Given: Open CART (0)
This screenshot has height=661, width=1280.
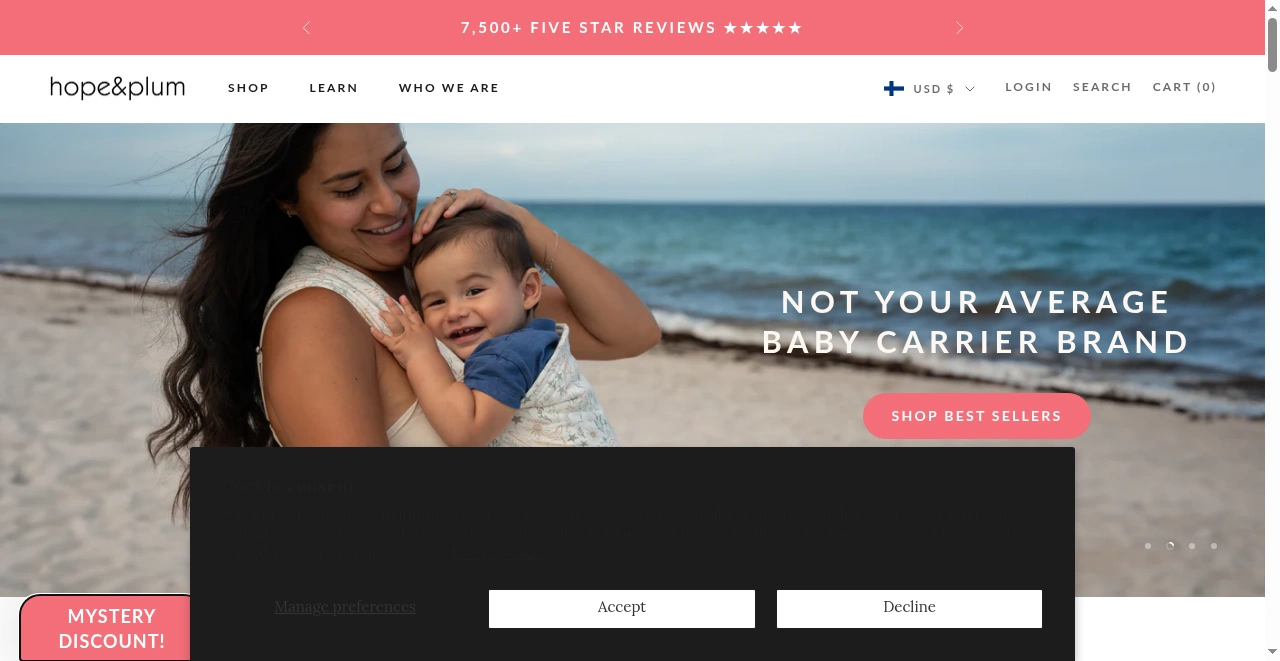Looking at the screenshot, I should pyautogui.click(x=1185, y=87).
